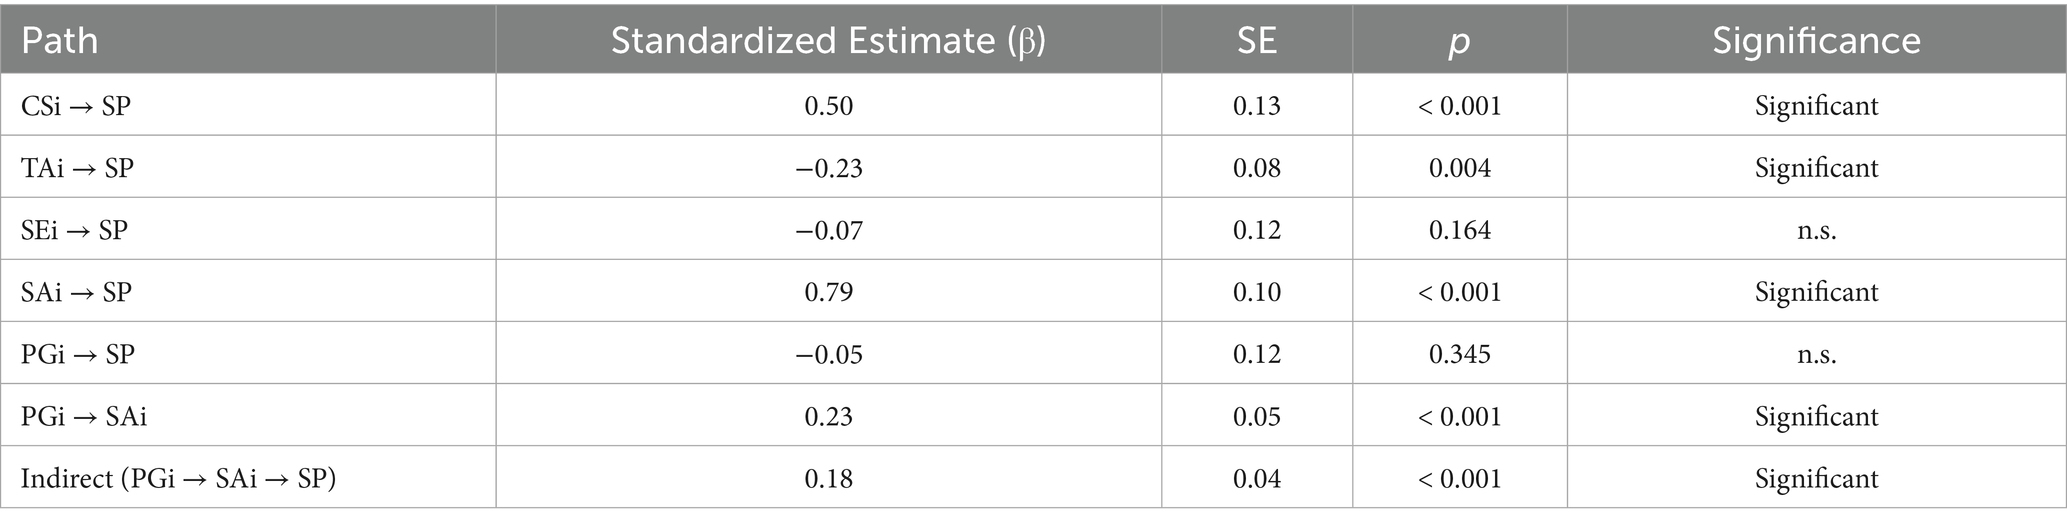Select the TAi → SP path cell
This screenshot has height=526, width=2067.
tap(77, 168)
